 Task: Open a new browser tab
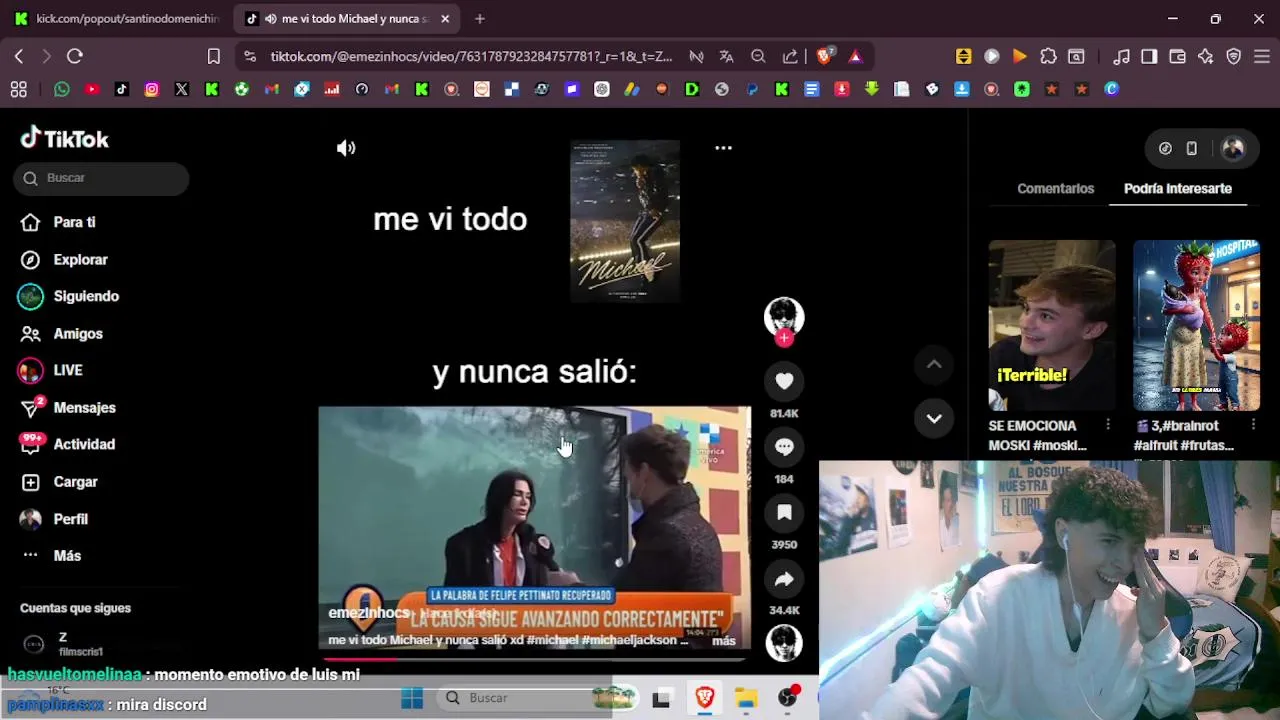(480, 18)
